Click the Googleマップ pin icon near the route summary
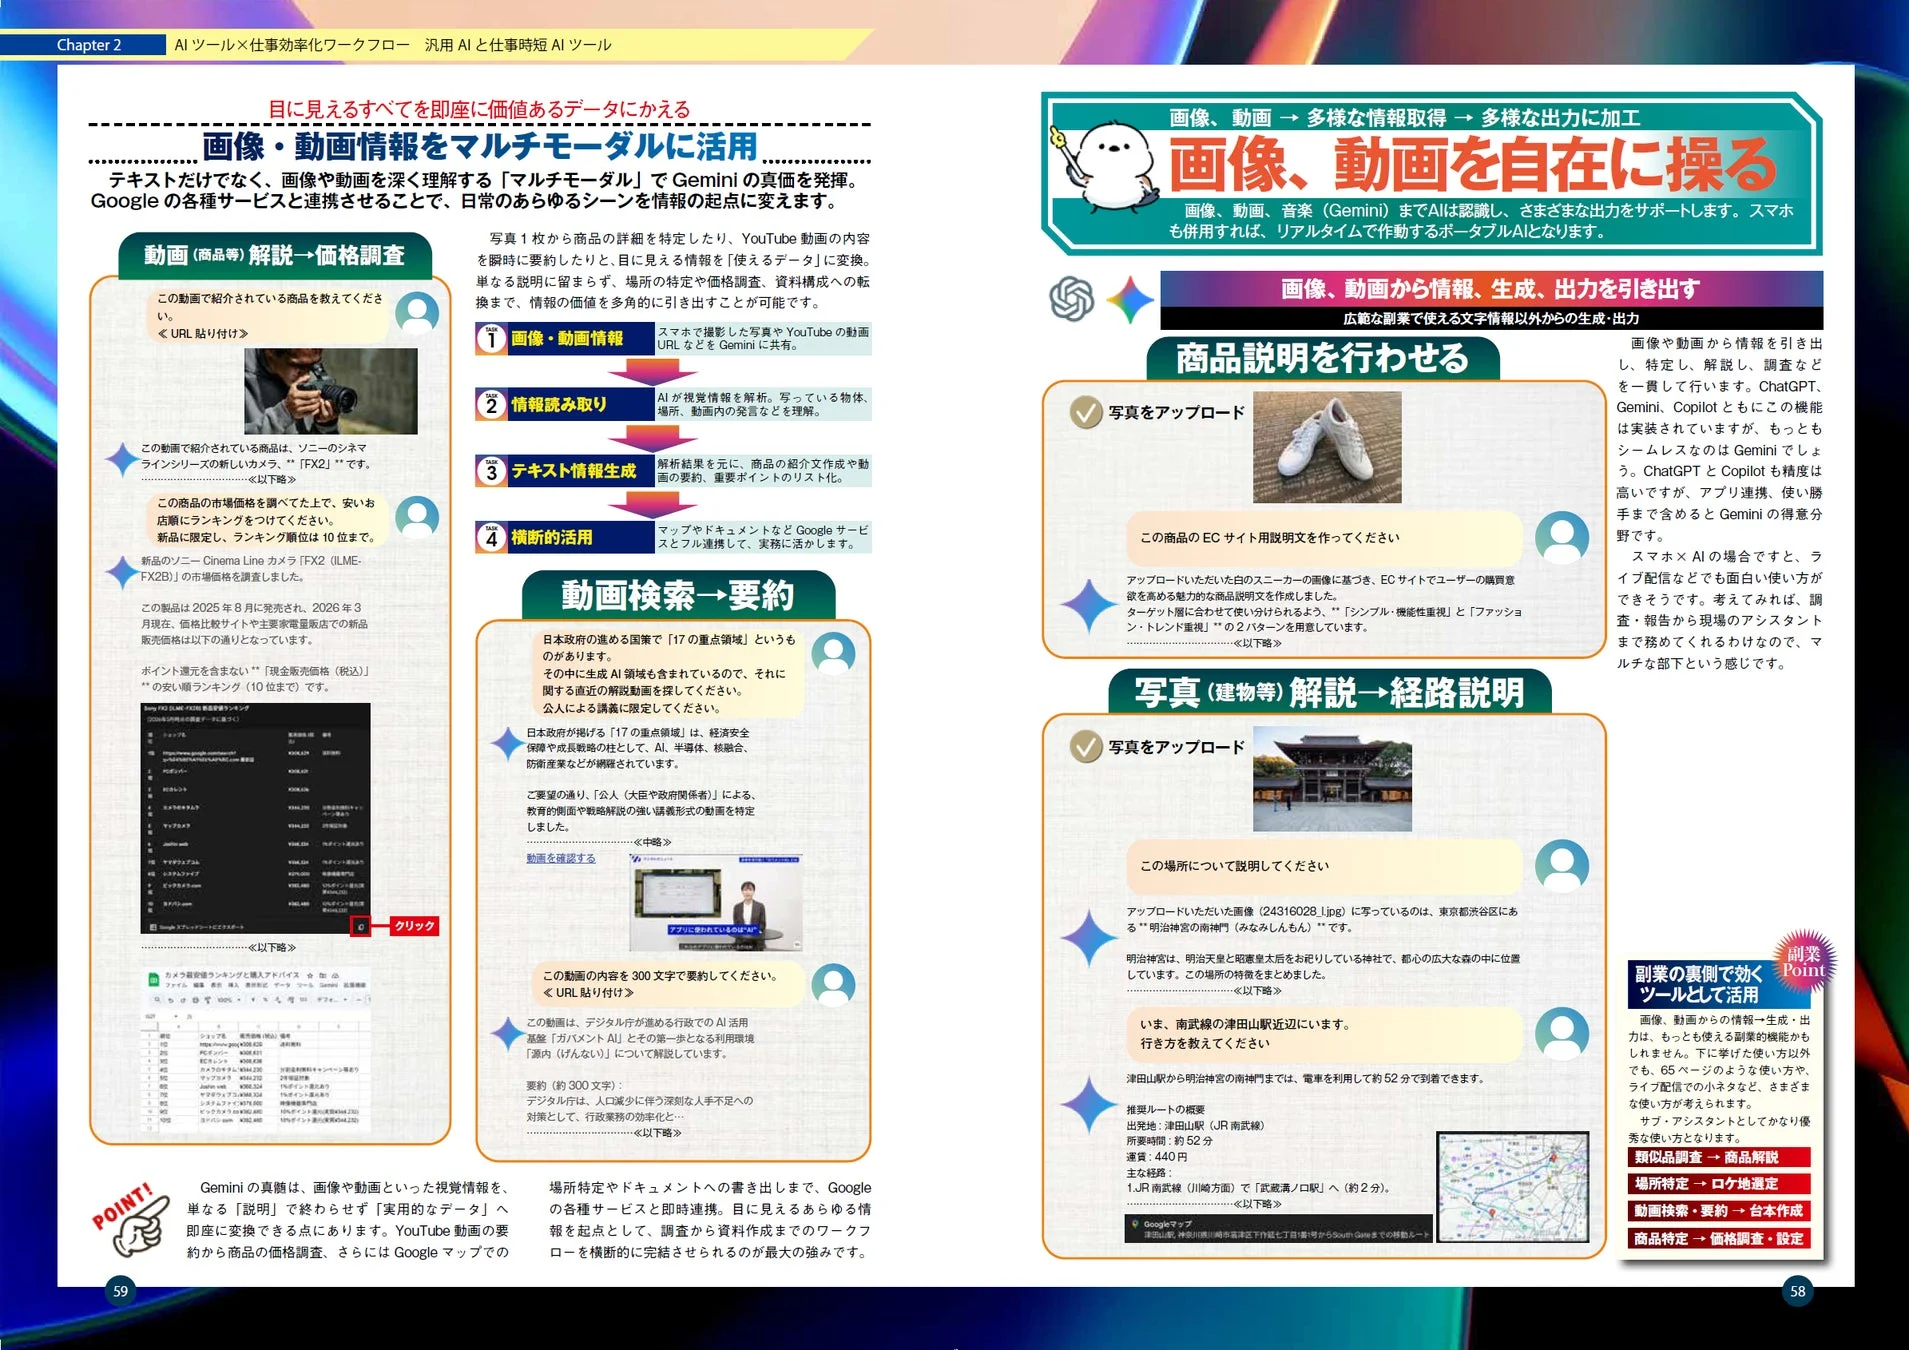1909x1350 pixels. (x=1135, y=1222)
